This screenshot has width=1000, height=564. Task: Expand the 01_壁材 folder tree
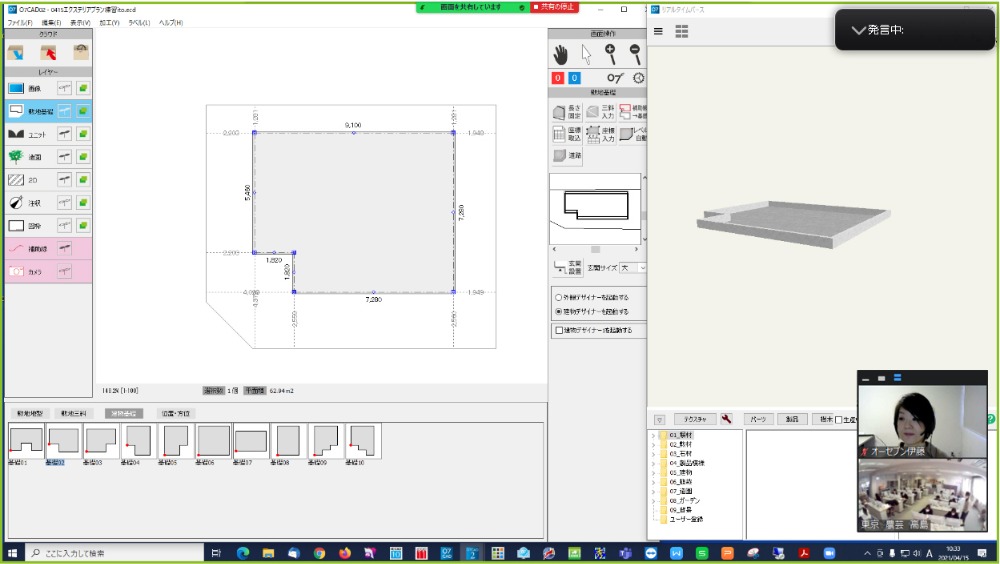(654, 436)
